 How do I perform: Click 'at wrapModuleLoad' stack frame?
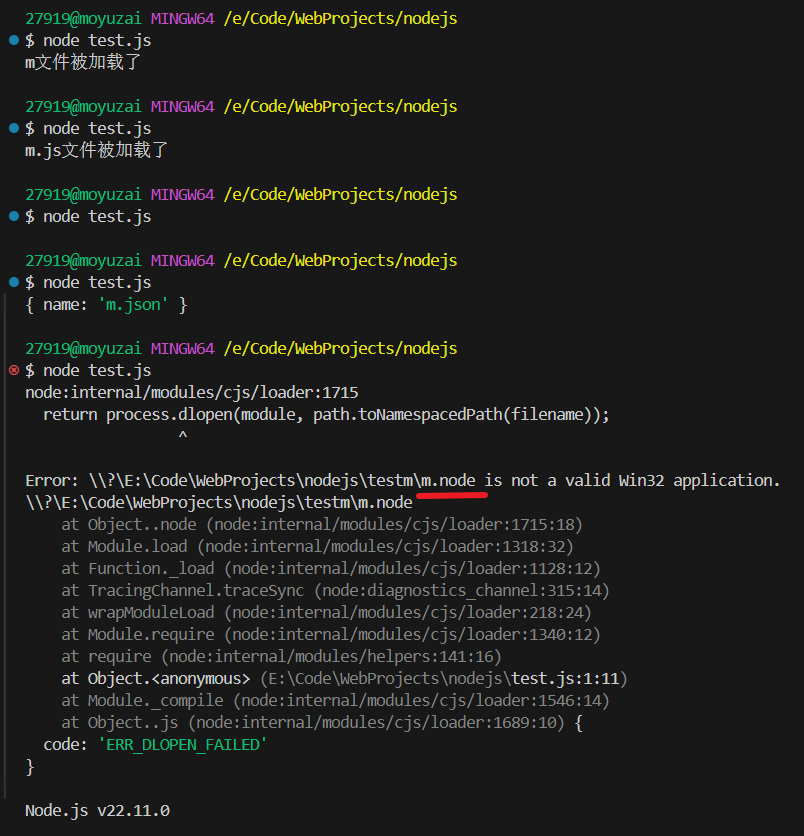(326, 613)
